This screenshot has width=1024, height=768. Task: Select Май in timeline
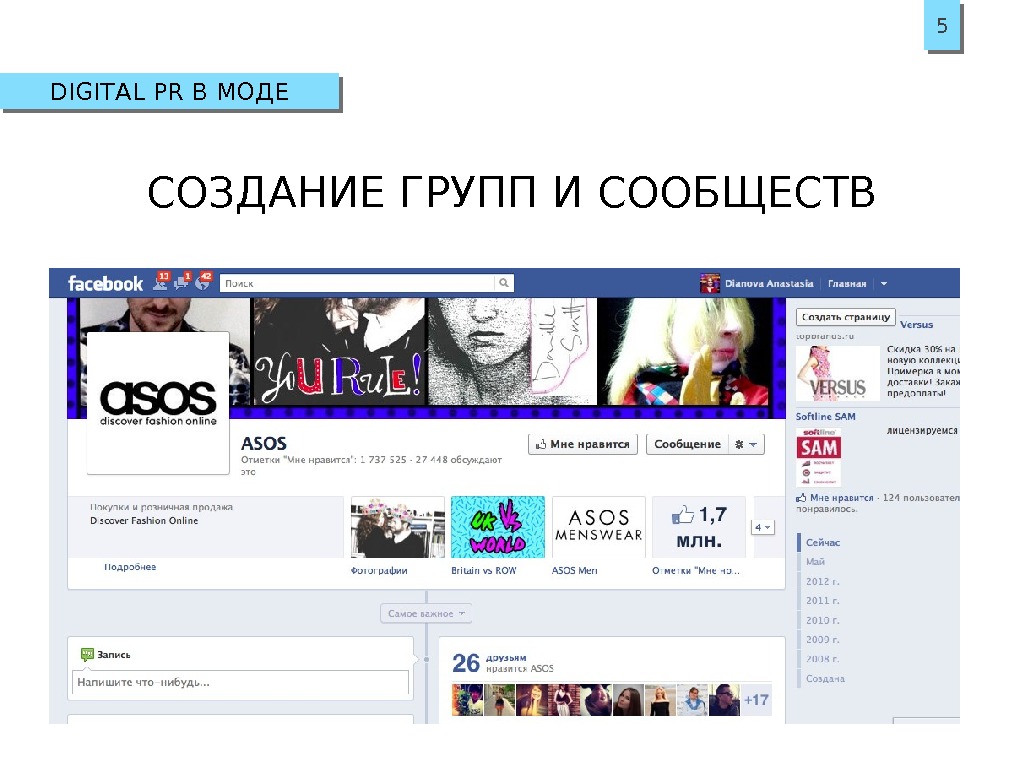(815, 562)
